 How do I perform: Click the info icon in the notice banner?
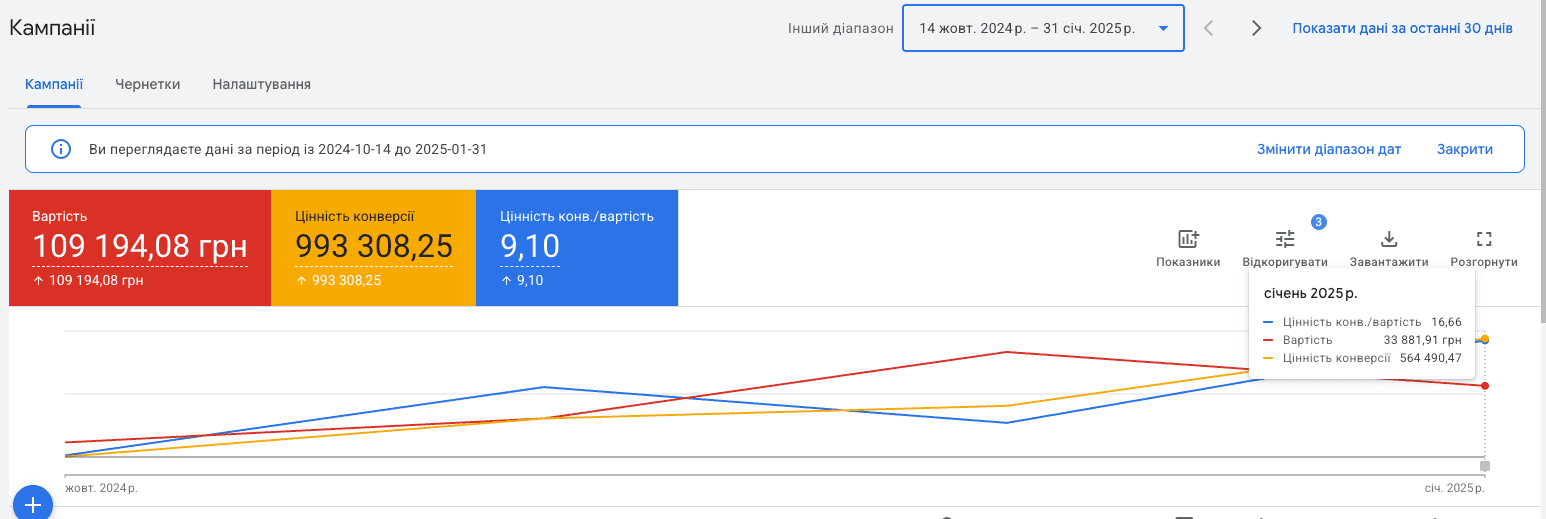61,149
